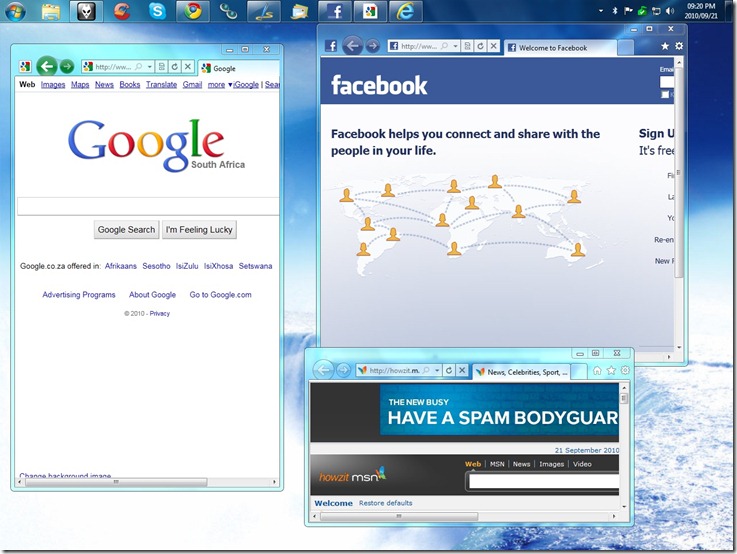This screenshot has height=554, width=737.
Task: Refresh the page in the Google window
Action: [174, 67]
